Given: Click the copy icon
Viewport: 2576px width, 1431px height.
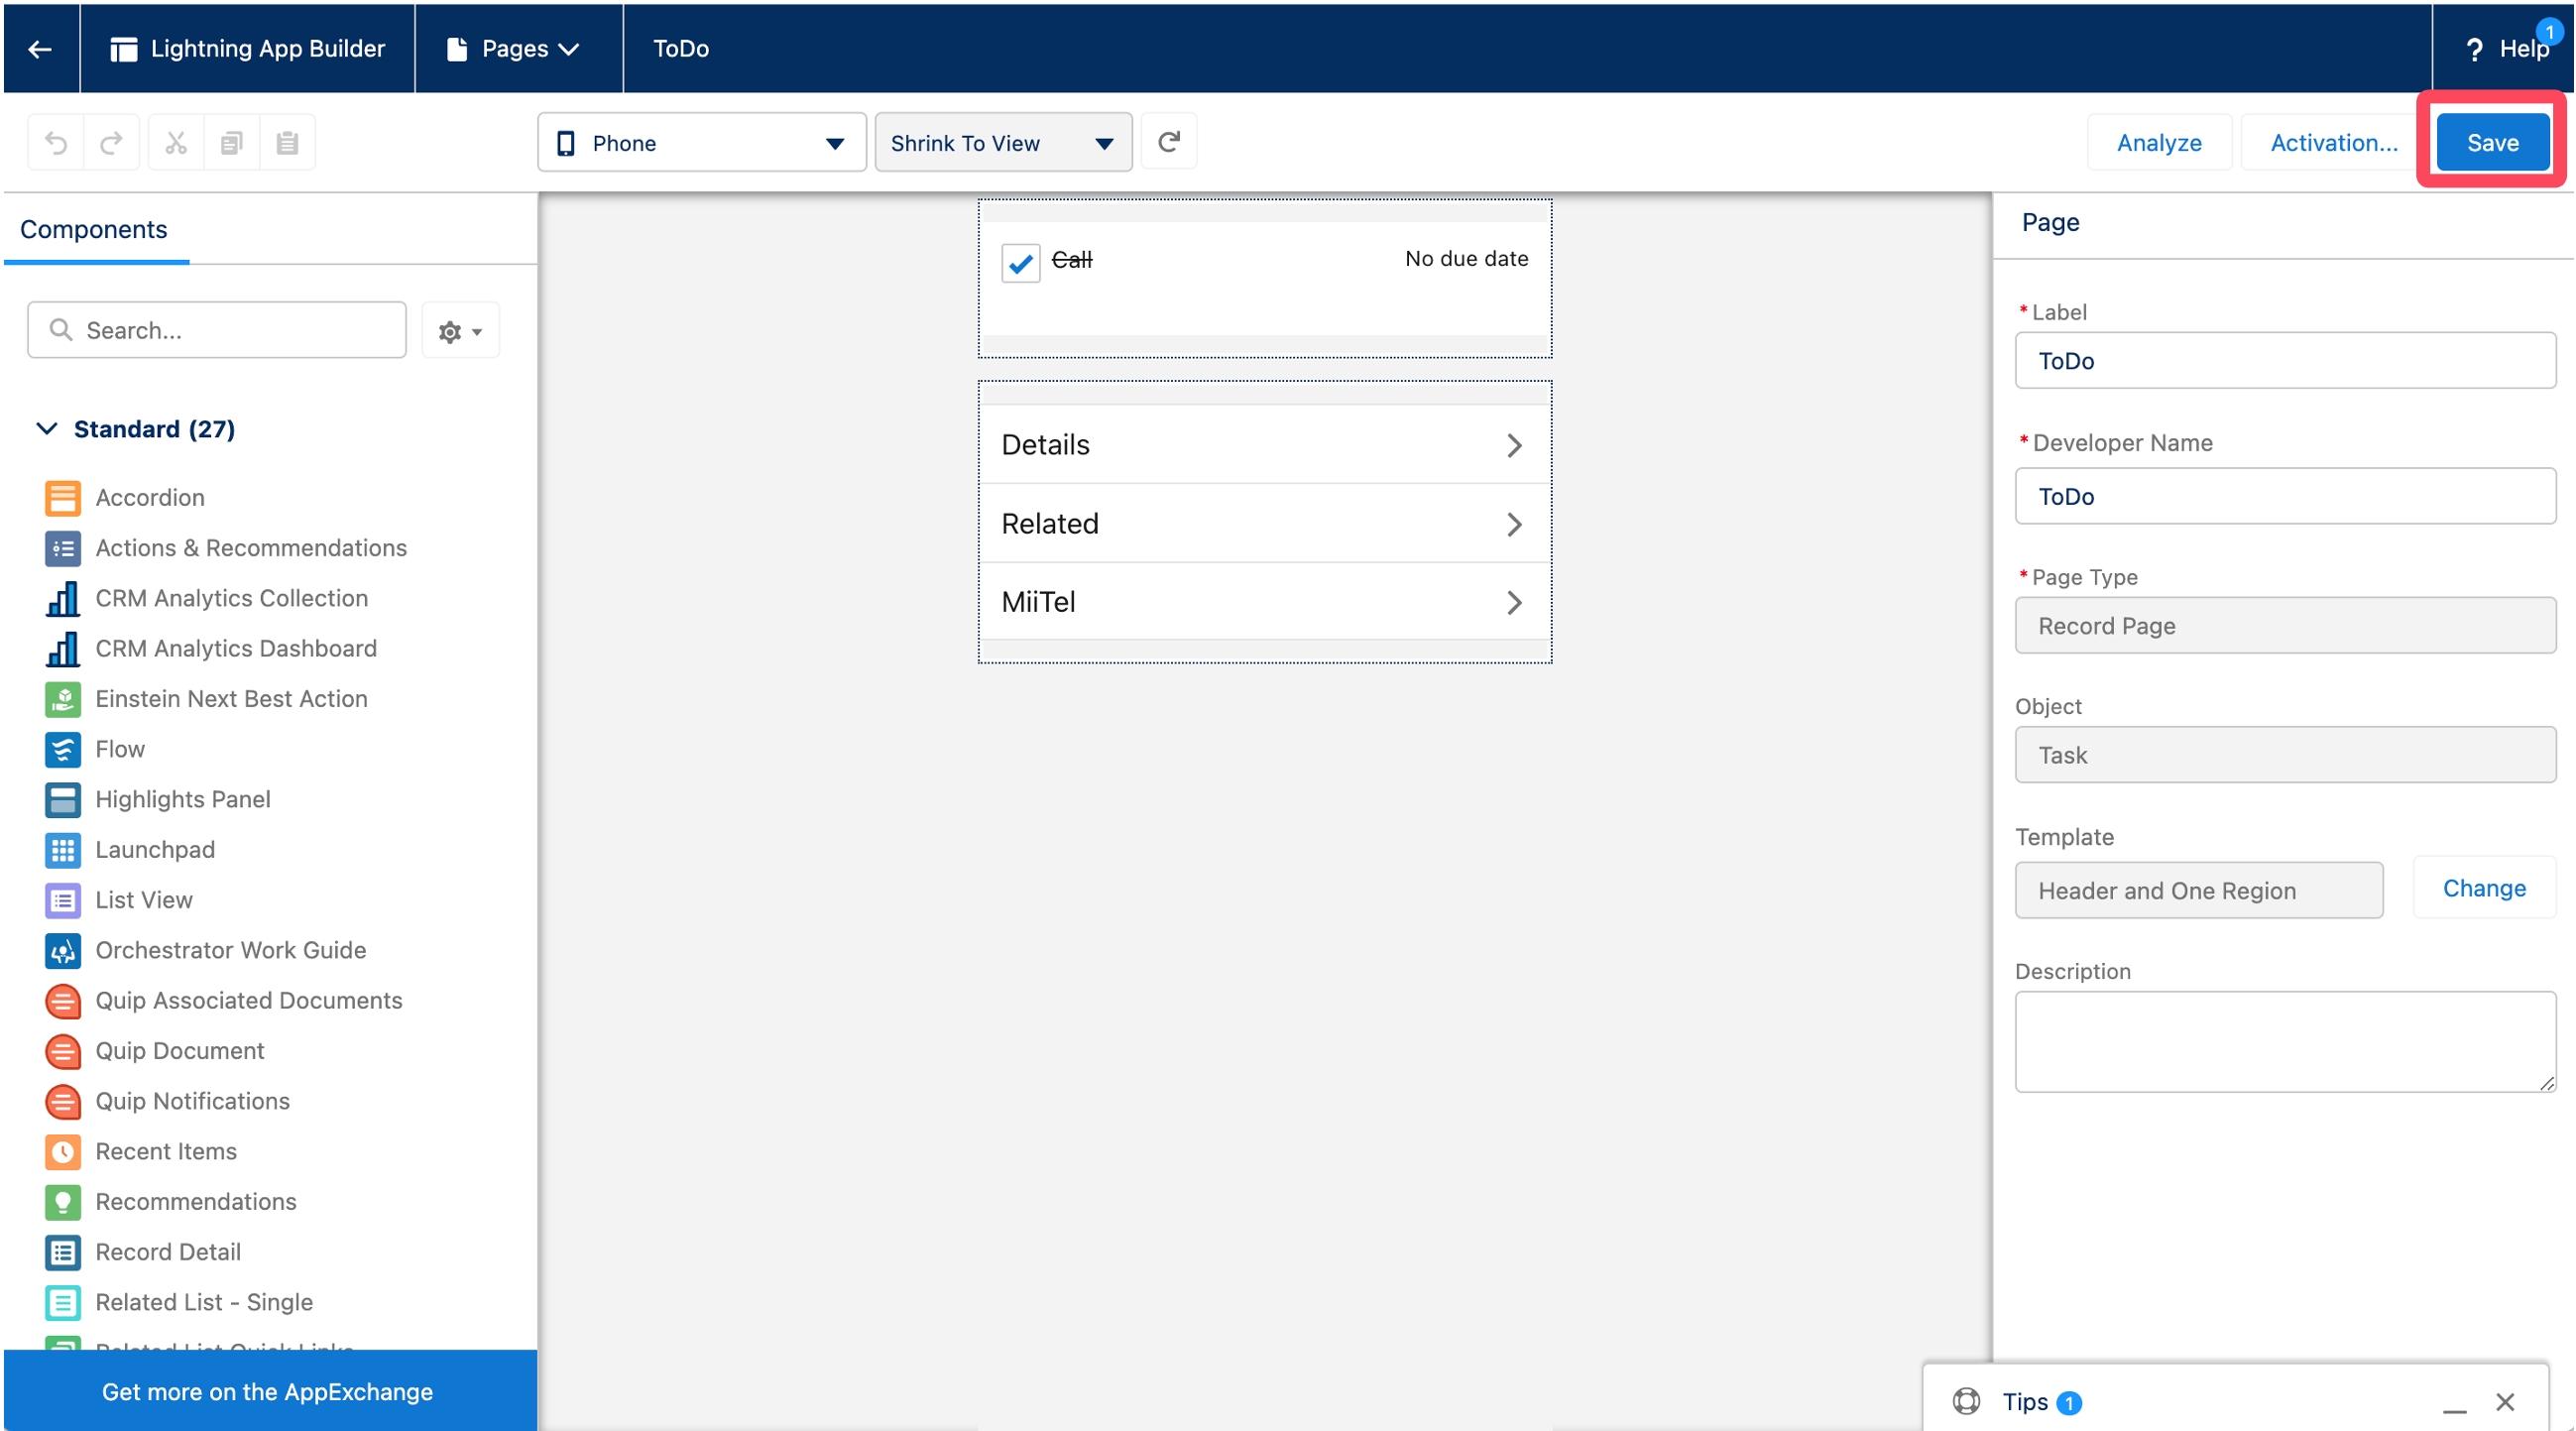Looking at the screenshot, I should pos(232,143).
